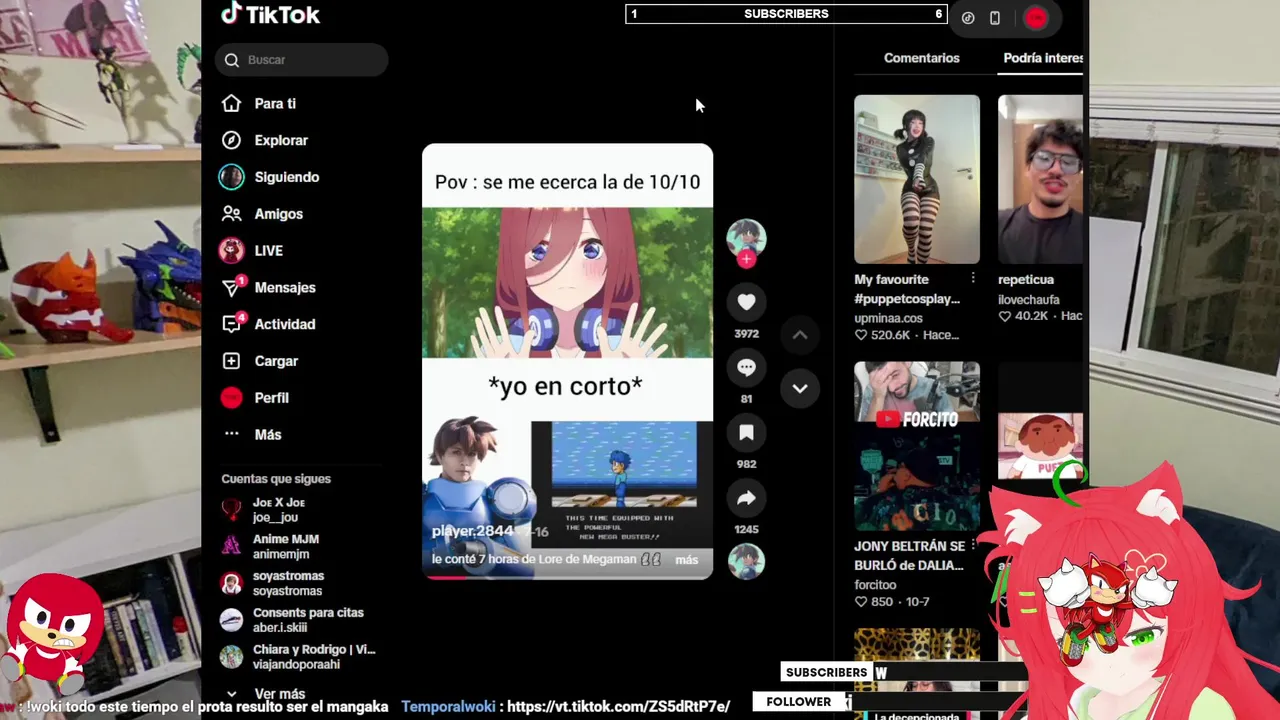Go to the previous video arrow
1280x720 pixels.
tap(800, 335)
